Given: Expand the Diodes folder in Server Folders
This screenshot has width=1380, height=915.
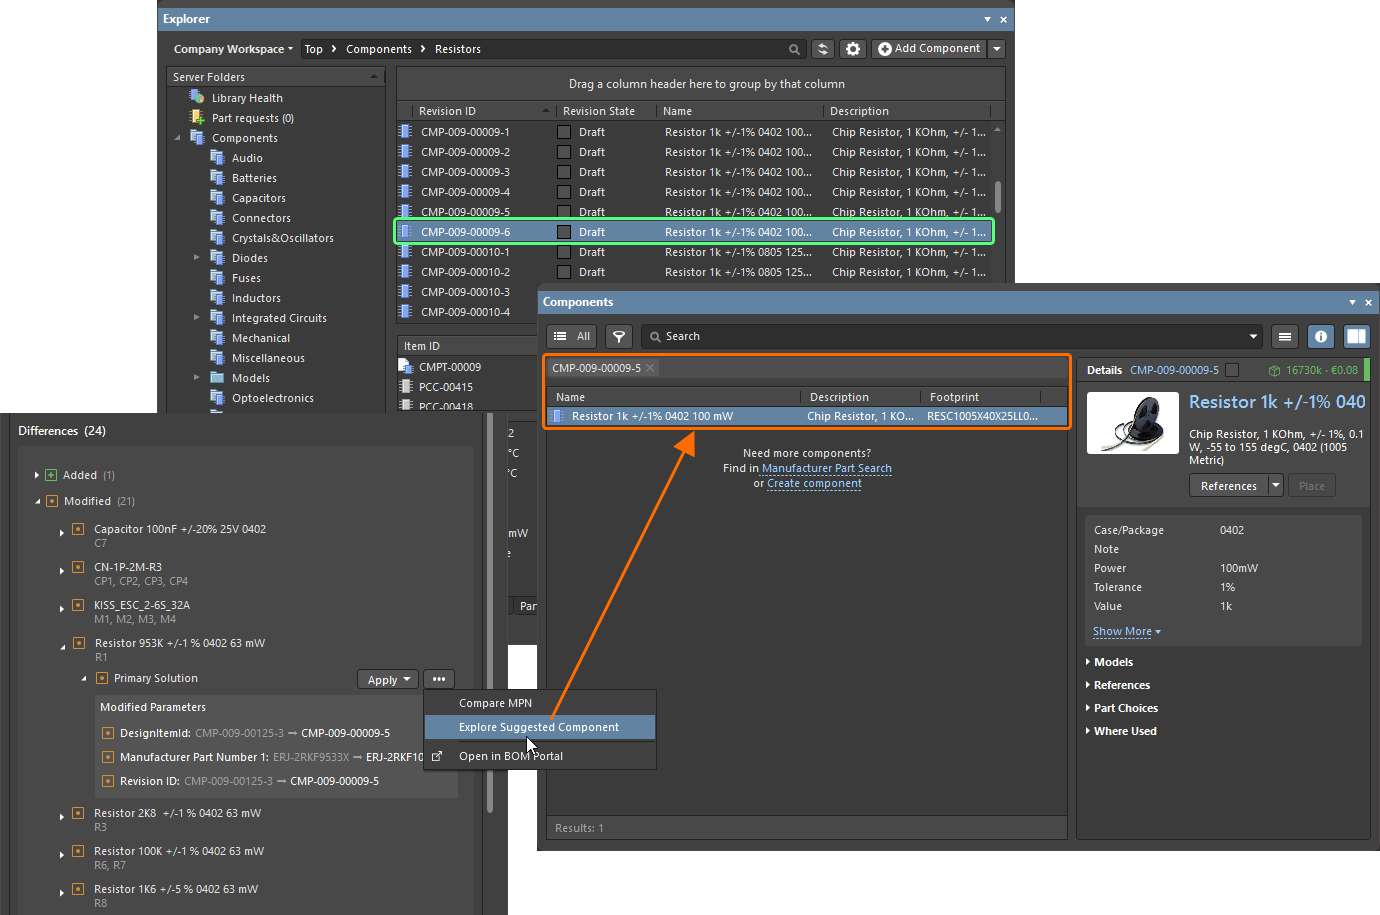Looking at the screenshot, I should click(198, 257).
